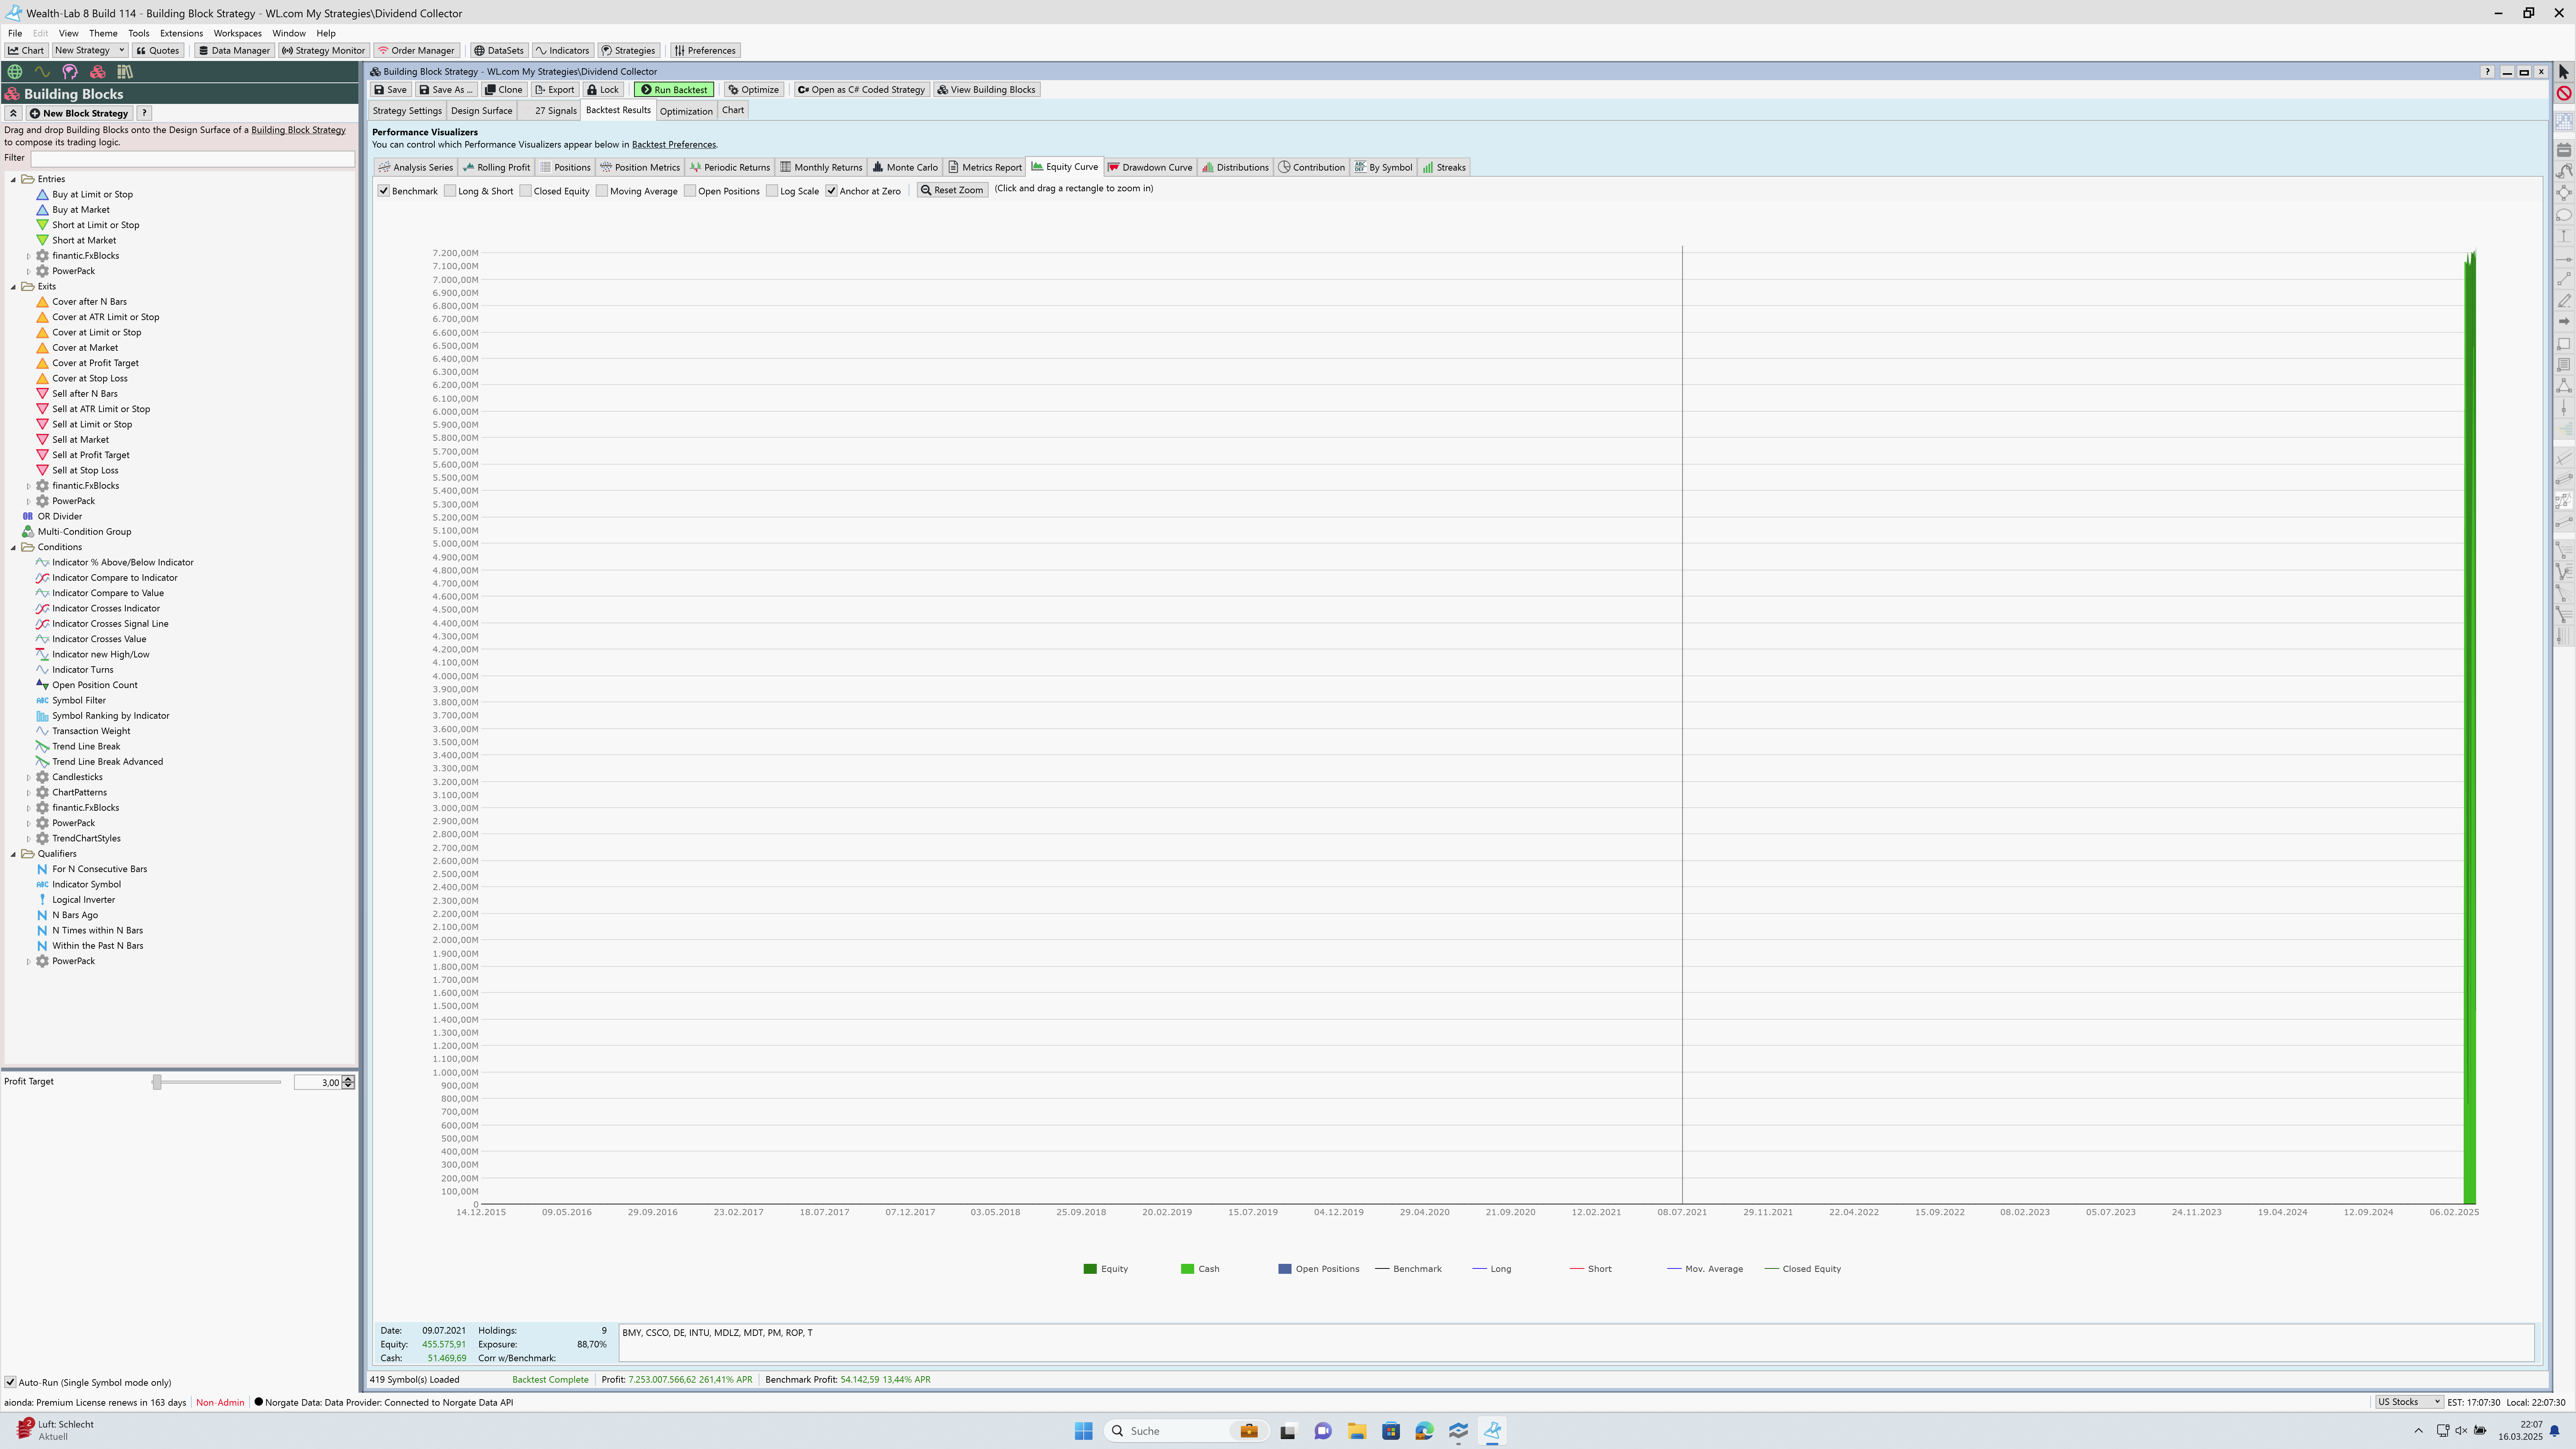Enable the Long & Short checkbox

(450, 191)
